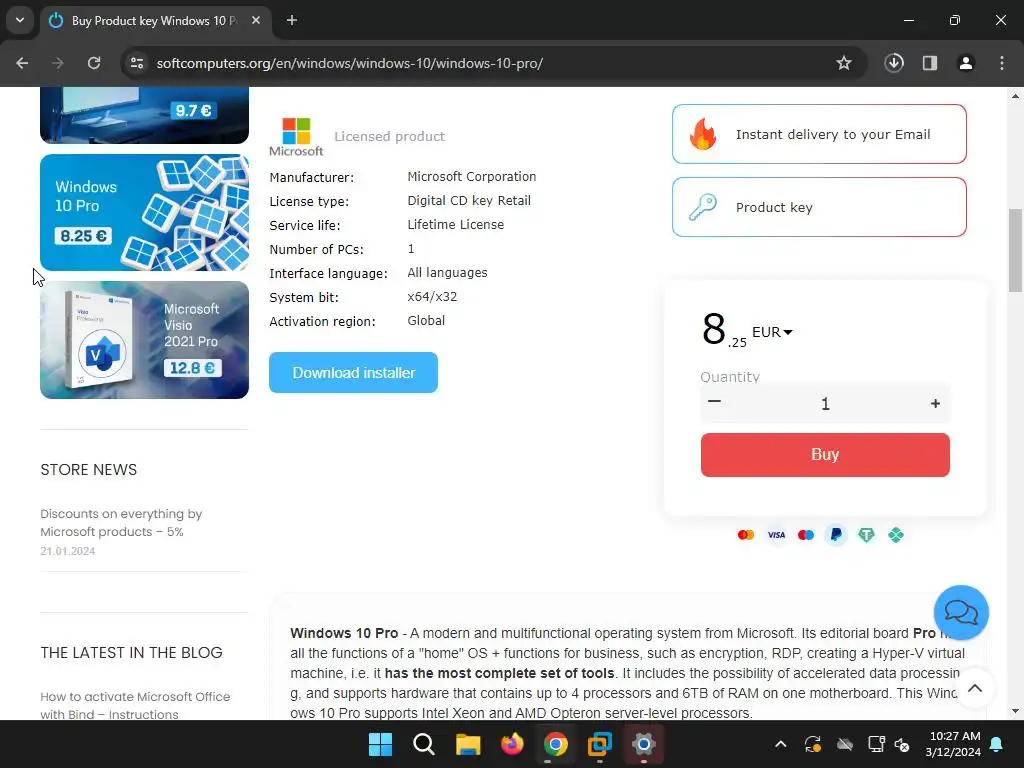Viewport: 1024px width, 768px height.
Task: Click the Microsoft Corporation manufacturer text
Action: pos(472,176)
